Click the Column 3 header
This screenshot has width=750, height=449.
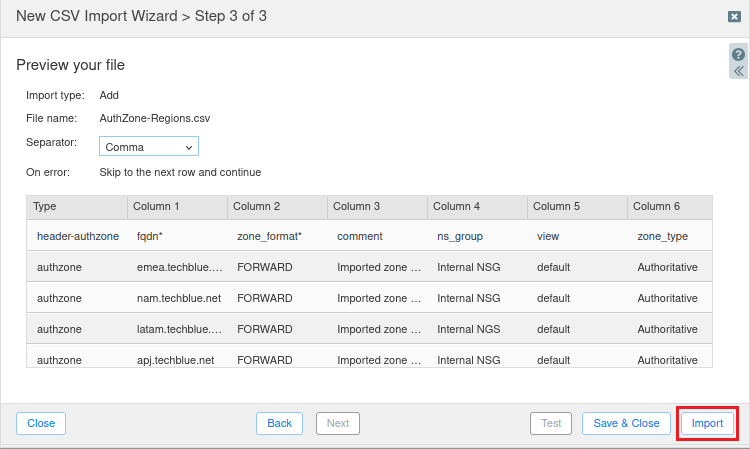[x=376, y=206]
